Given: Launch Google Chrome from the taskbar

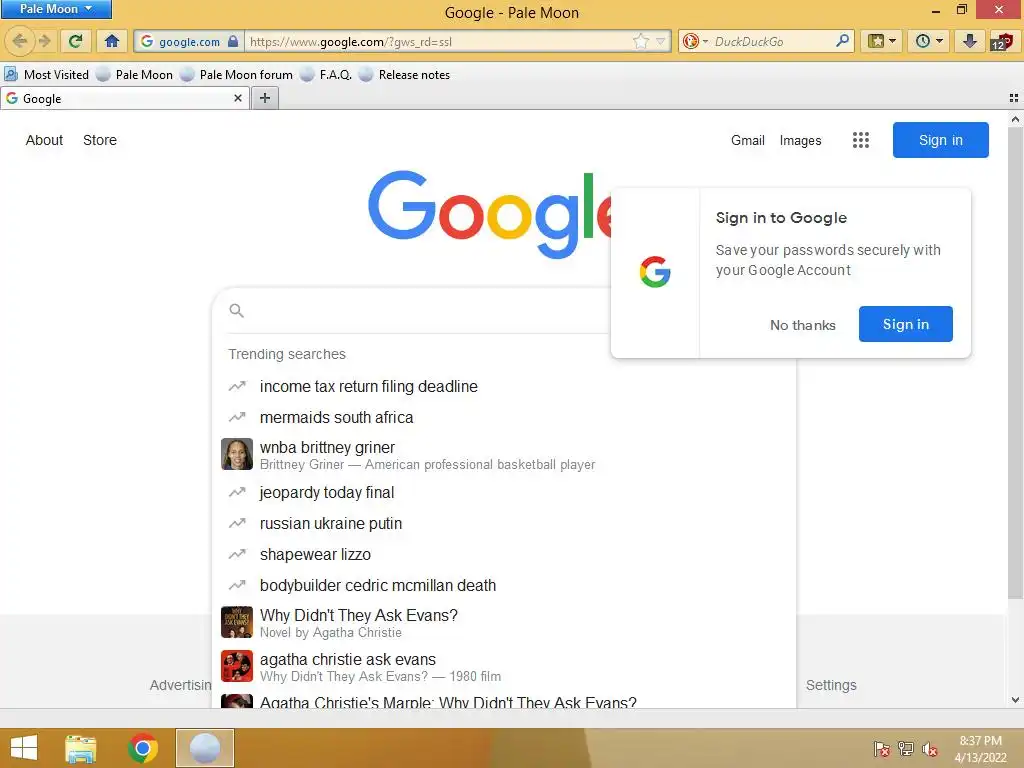Looking at the screenshot, I should point(143,748).
